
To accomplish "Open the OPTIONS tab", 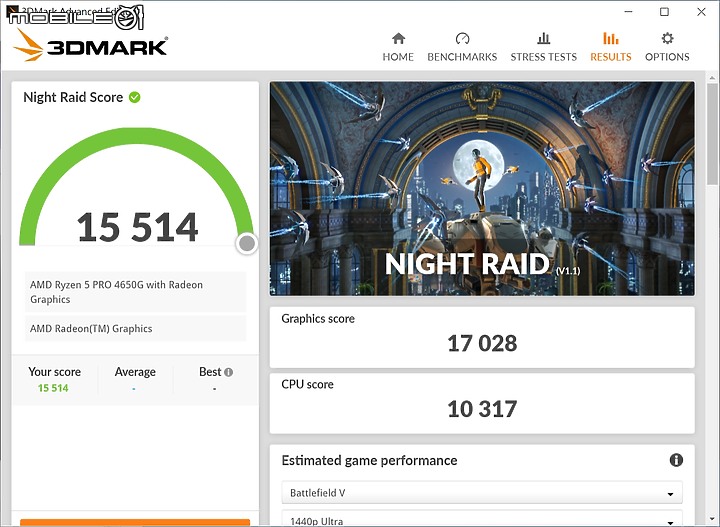I will [x=667, y=47].
